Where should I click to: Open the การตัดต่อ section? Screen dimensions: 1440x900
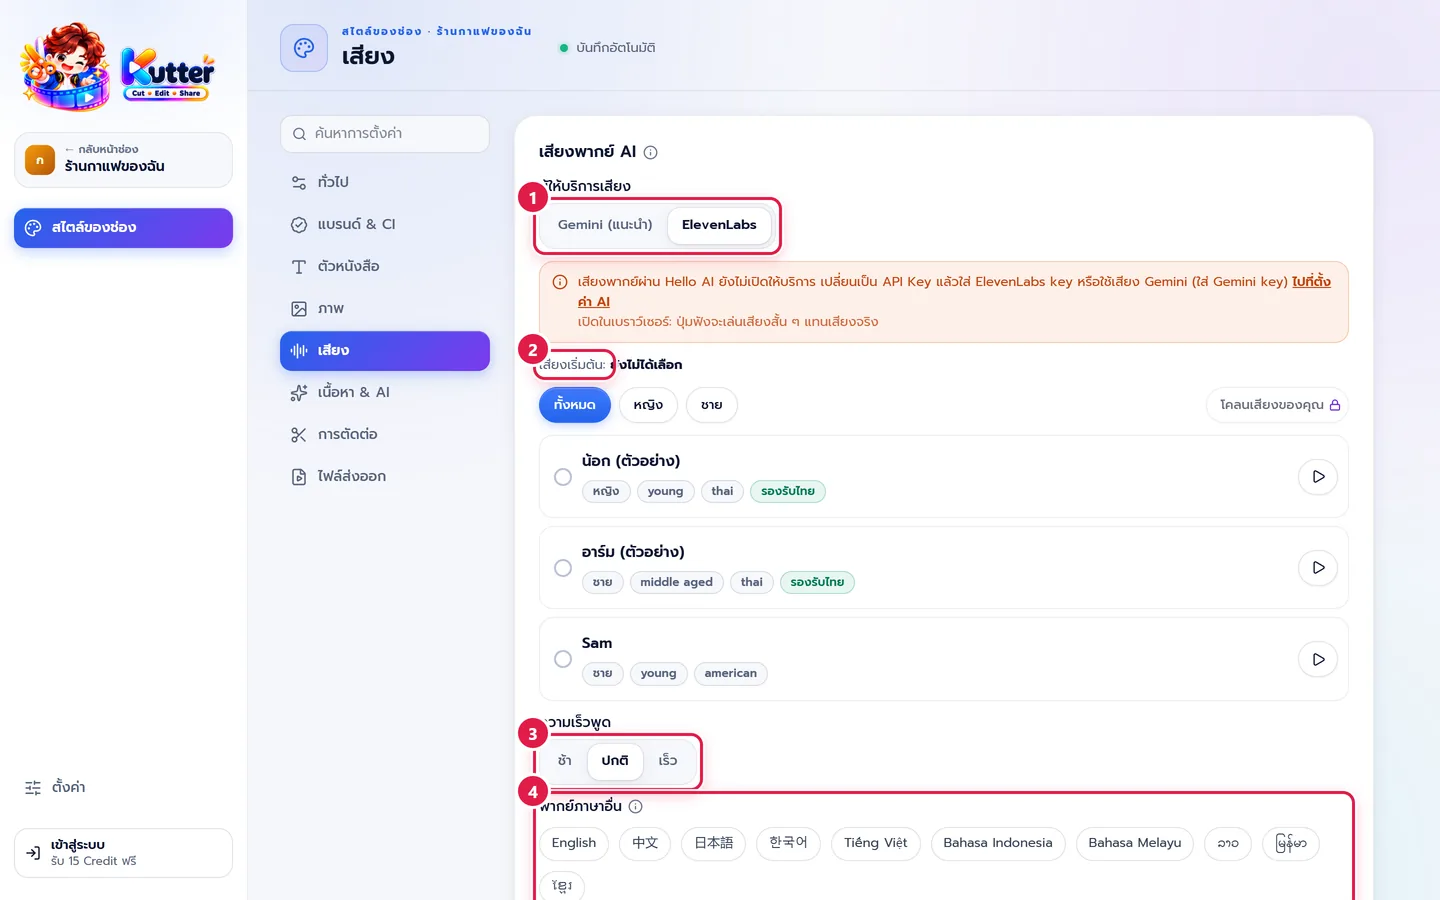click(x=385, y=434)
